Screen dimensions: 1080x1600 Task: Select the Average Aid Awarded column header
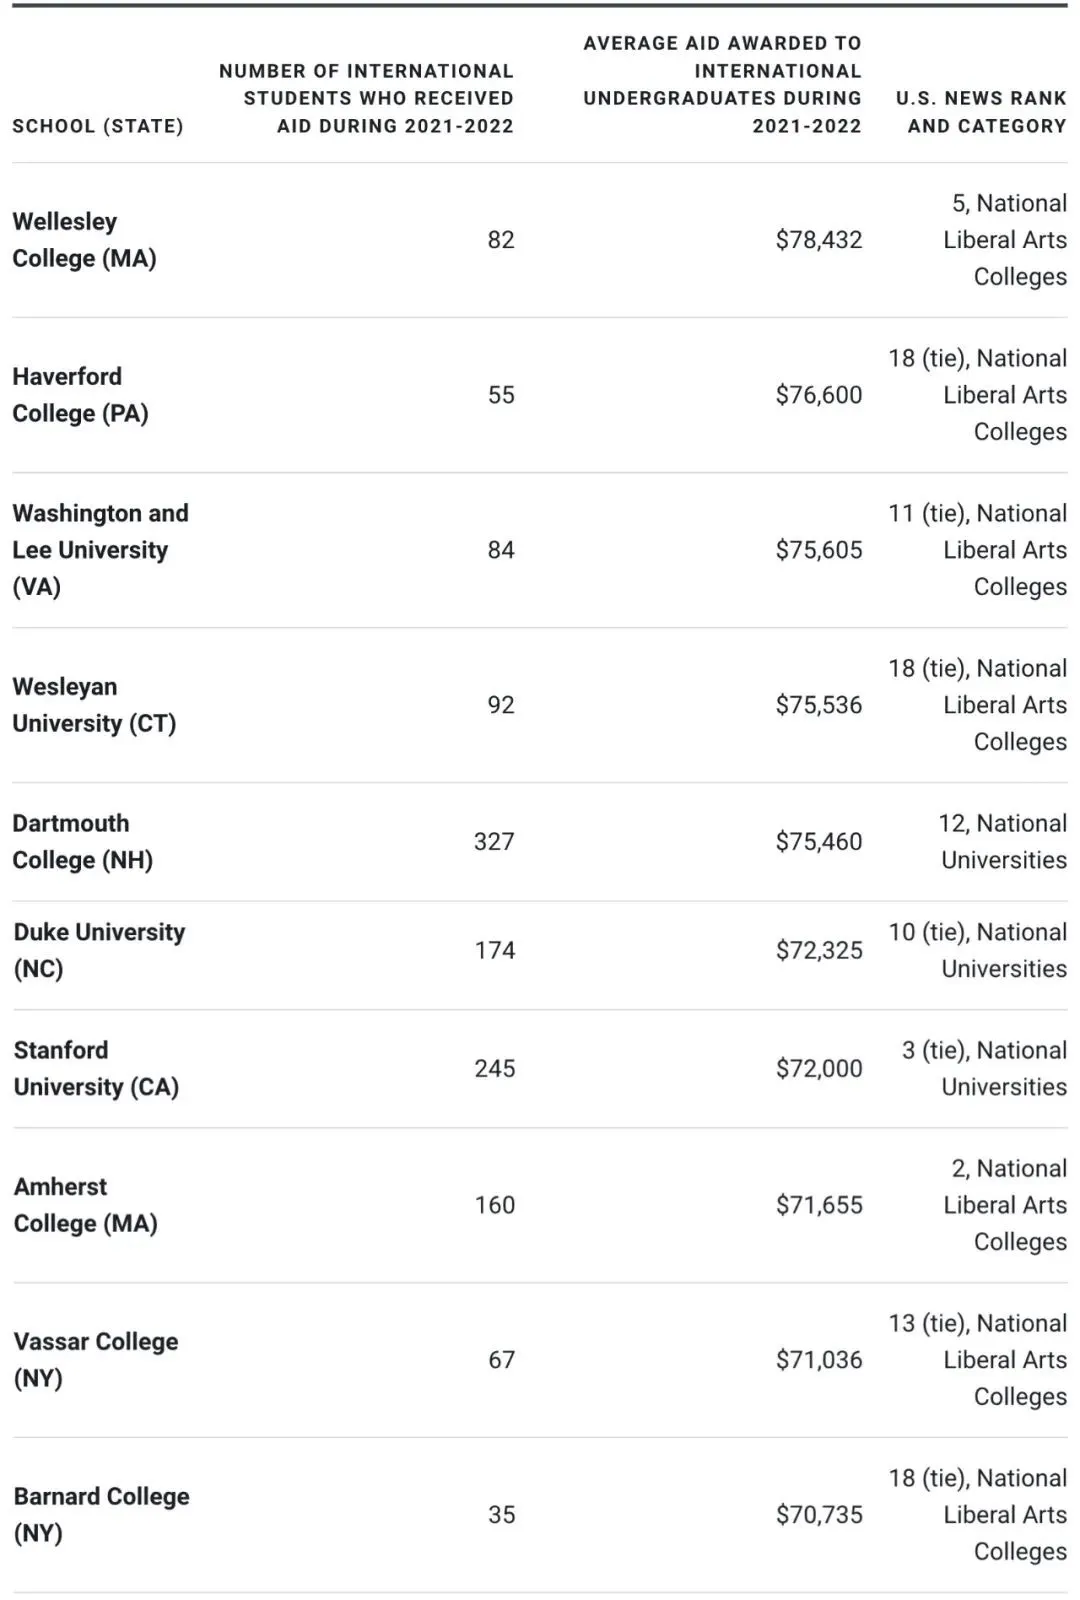722,84
